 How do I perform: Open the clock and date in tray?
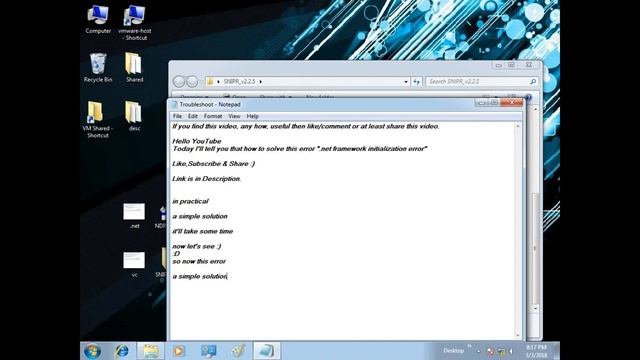coord(536,351)
